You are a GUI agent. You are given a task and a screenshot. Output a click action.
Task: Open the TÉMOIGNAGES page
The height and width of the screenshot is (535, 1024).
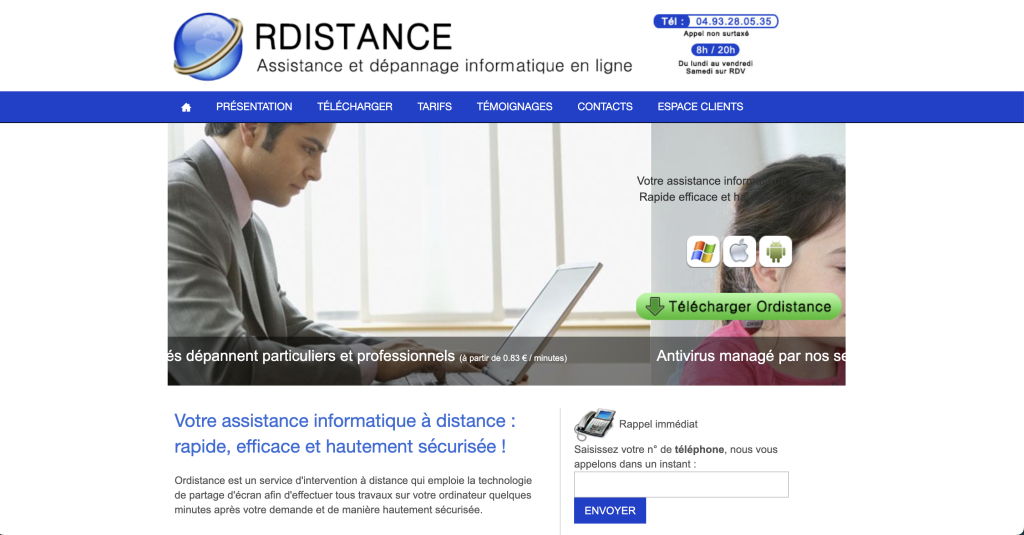coord(514,106)
